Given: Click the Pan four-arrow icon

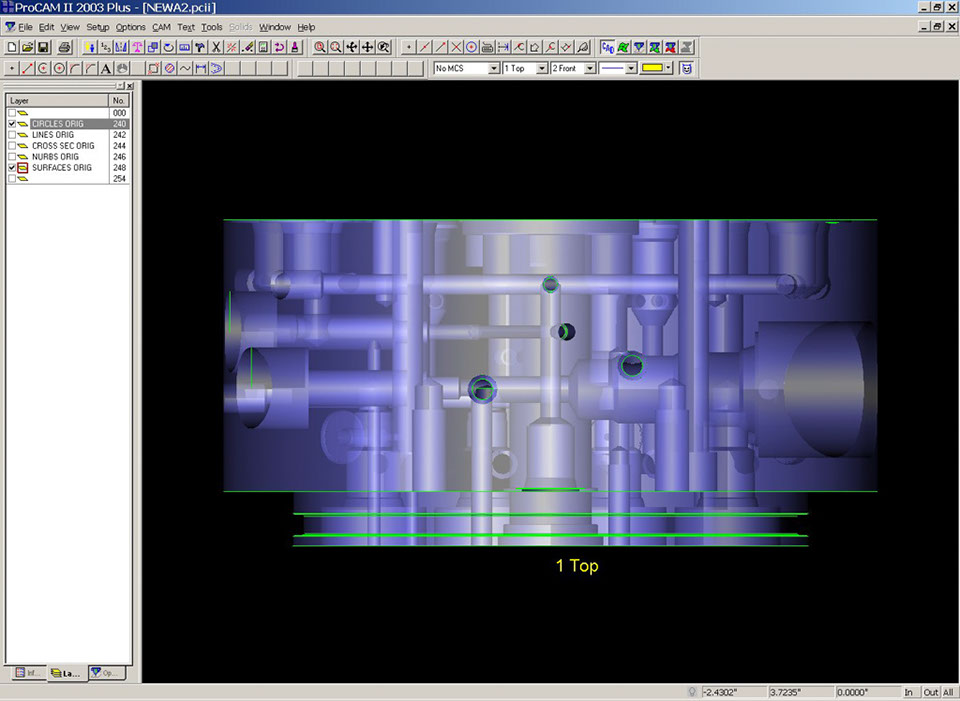Looking at the screenshot, I should 367,47.
